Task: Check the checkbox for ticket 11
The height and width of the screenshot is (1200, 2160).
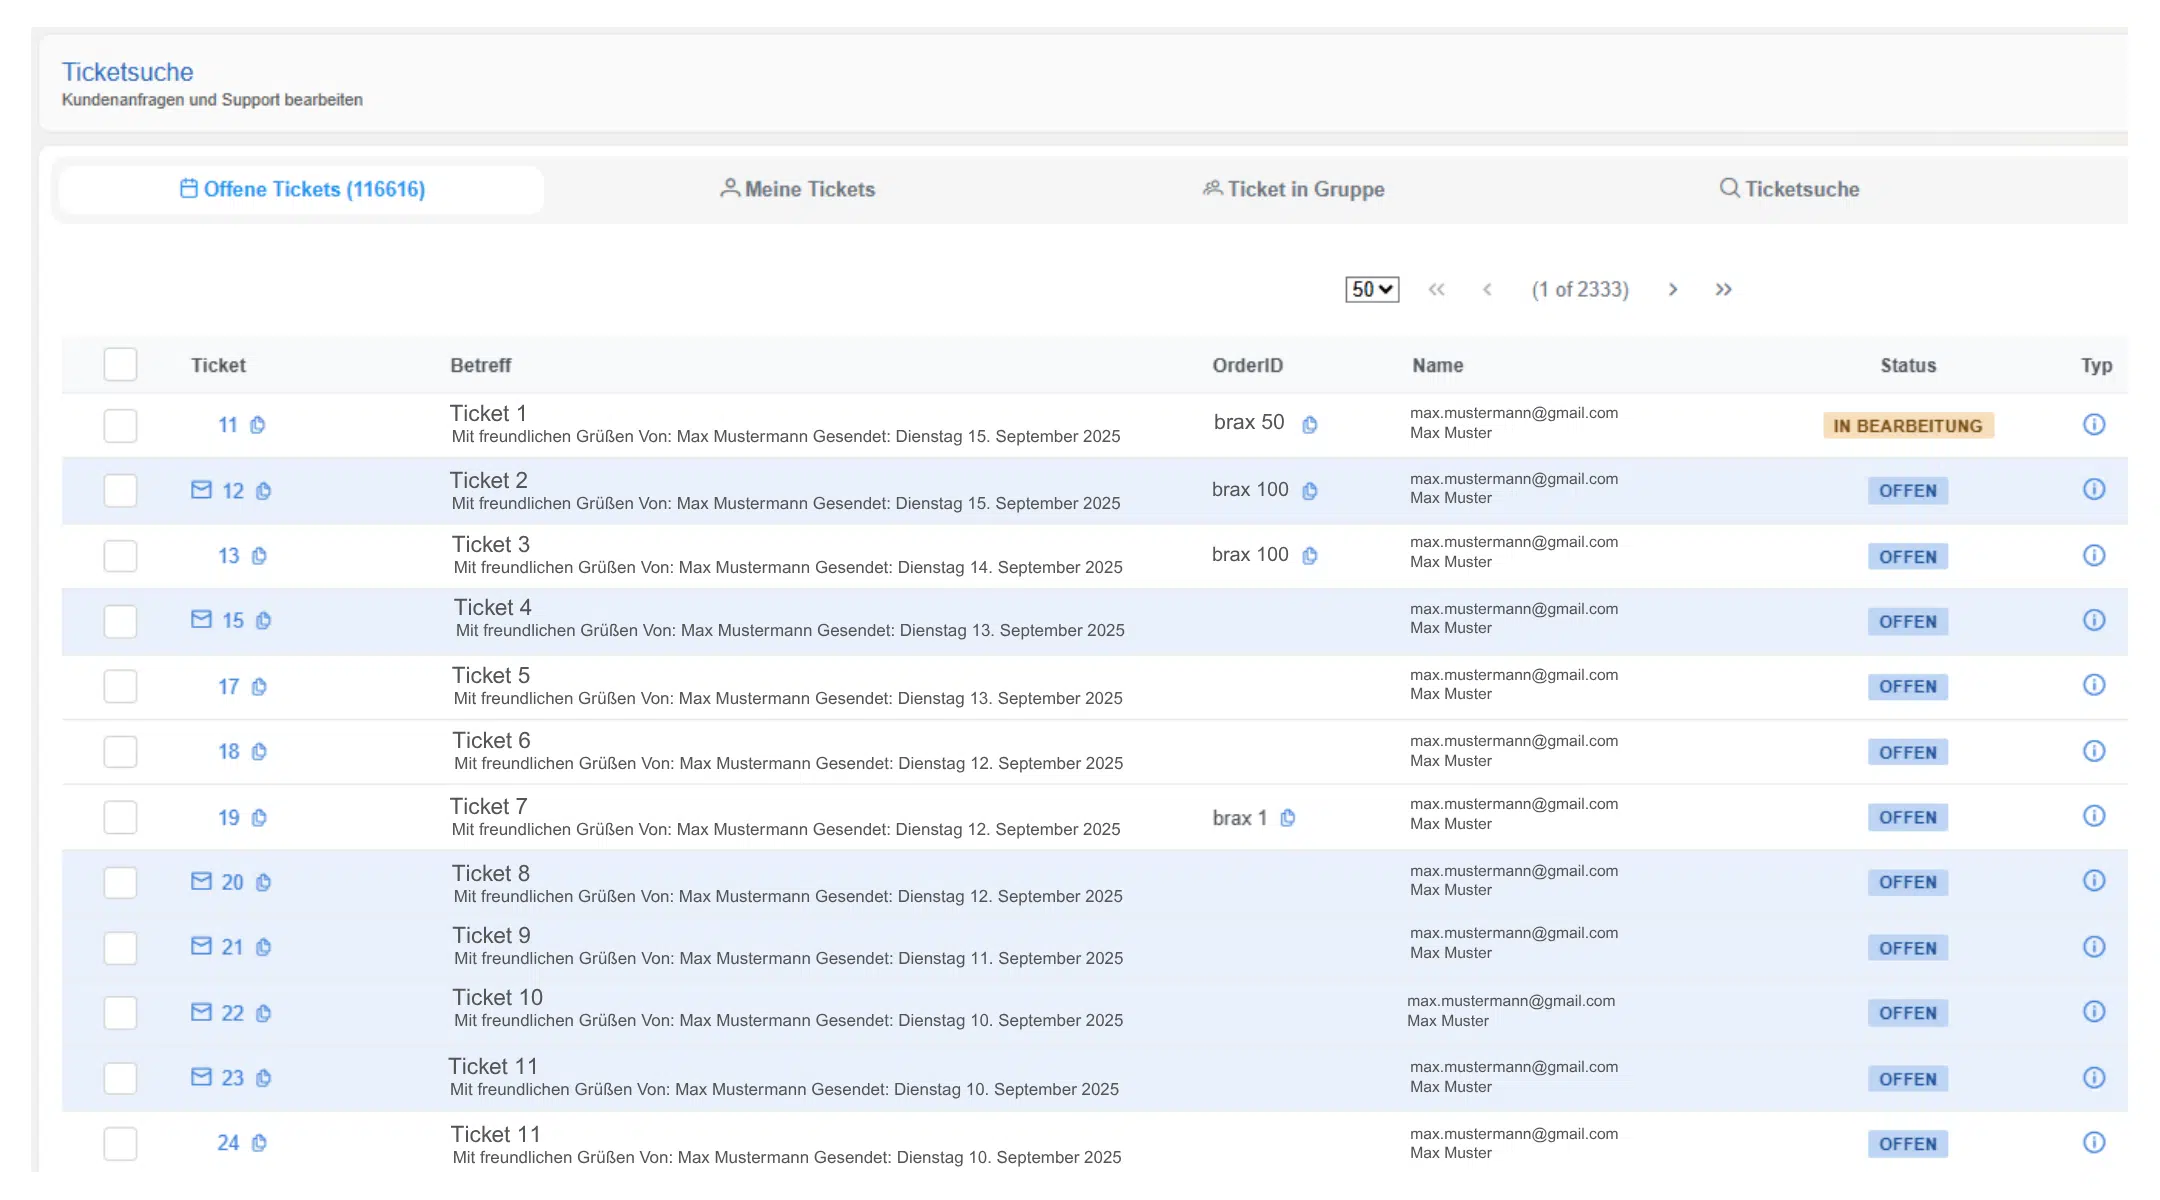Action: [120, 426]
